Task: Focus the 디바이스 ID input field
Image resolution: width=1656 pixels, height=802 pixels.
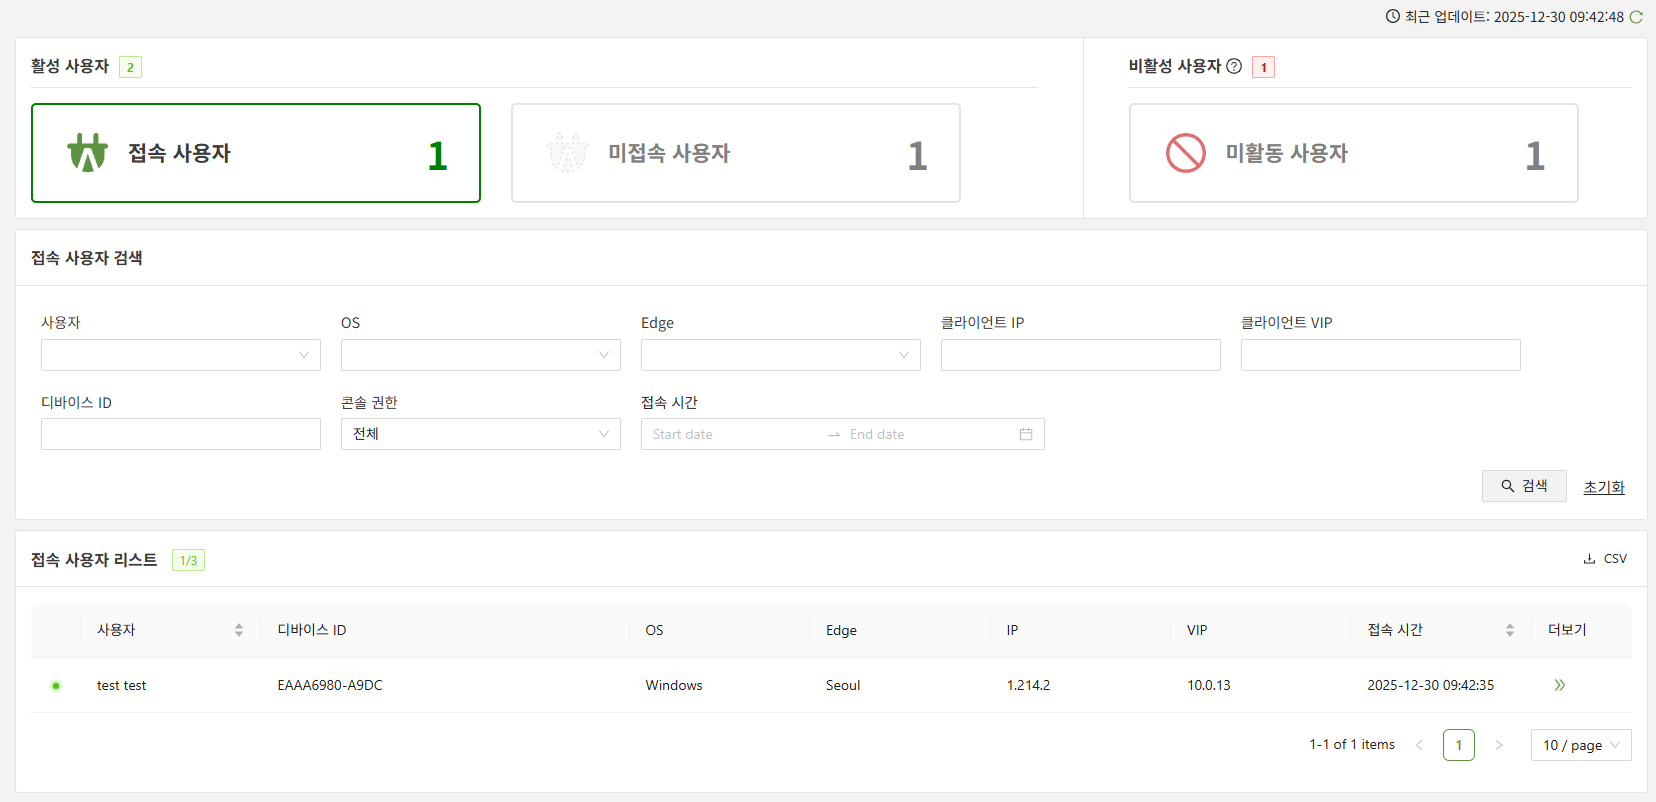Action: point(180,434)
